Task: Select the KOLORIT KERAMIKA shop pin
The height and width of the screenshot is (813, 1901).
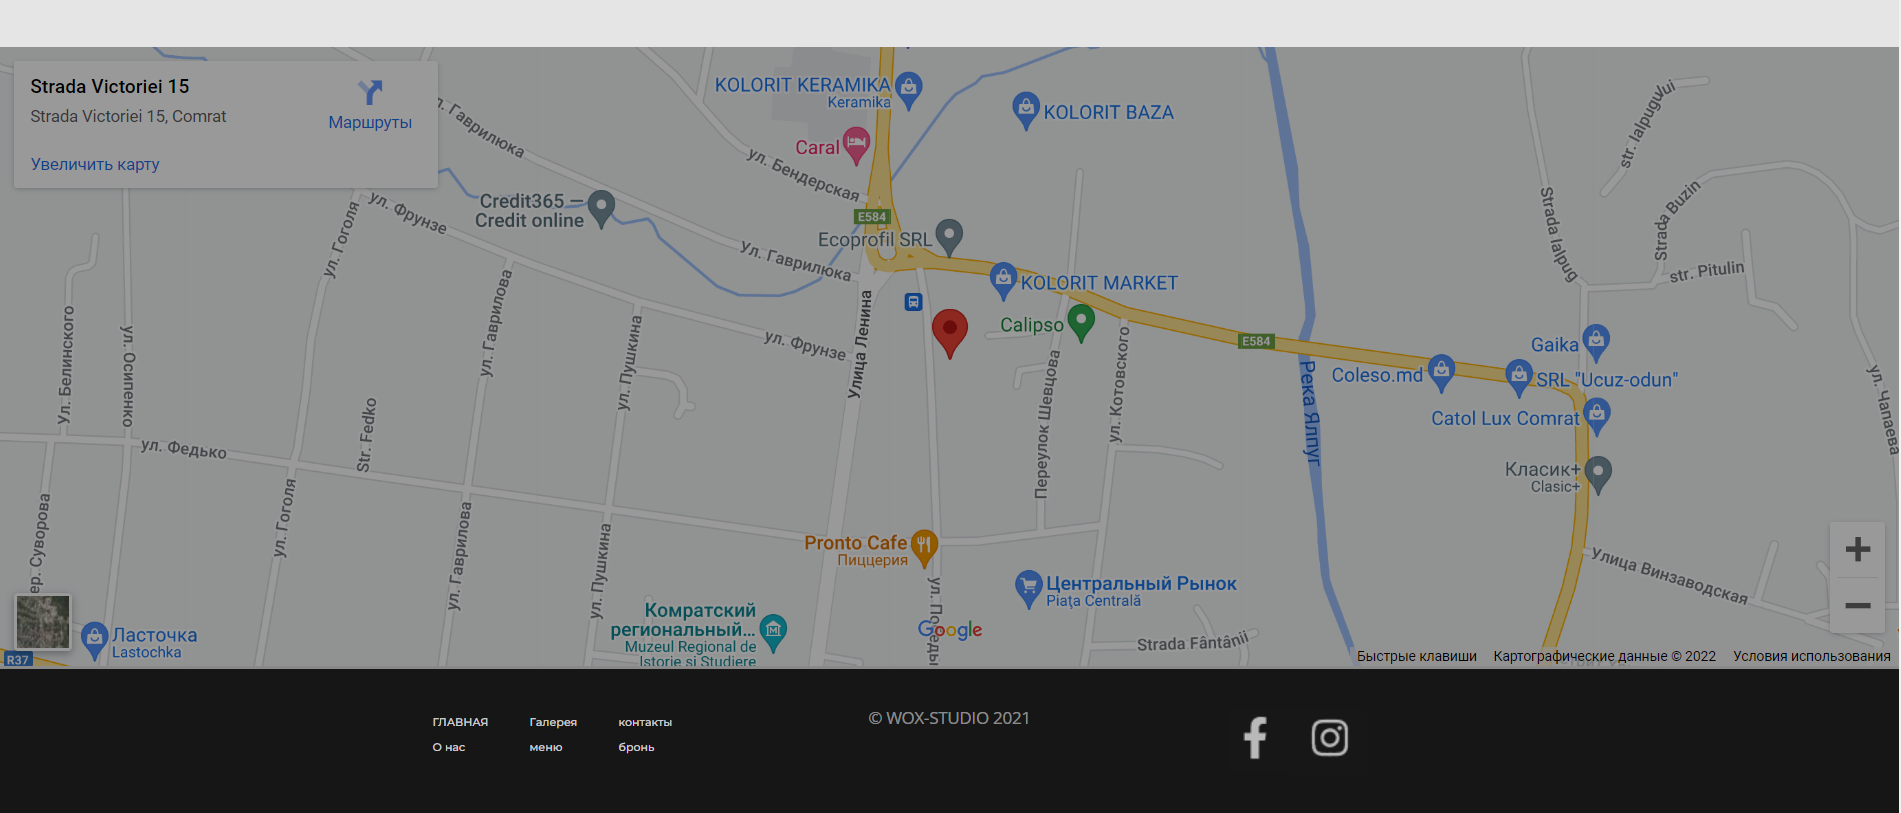Action: point(908,90)
